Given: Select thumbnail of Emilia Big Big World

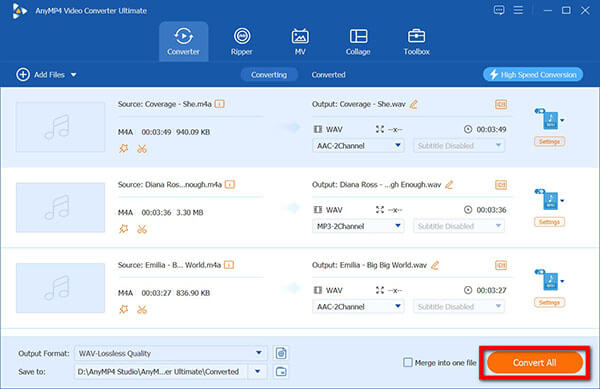Looking at the screenshot, I should [60, 288].
